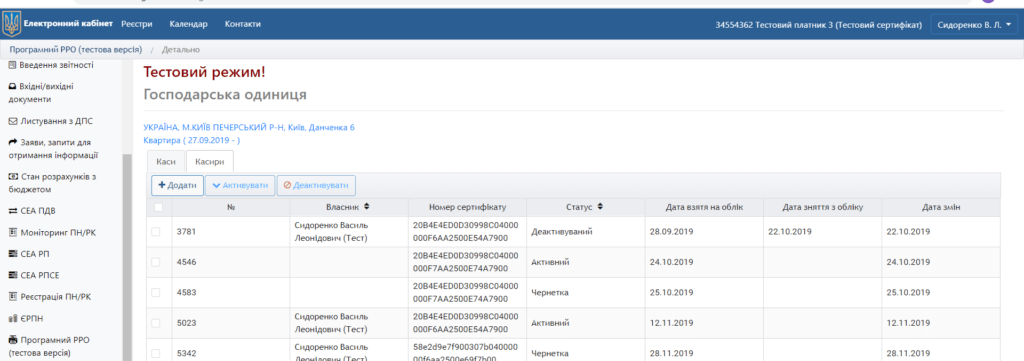Click the Чернетка status in row 4583
The image size is (1024, 361).
click(549, 292)
